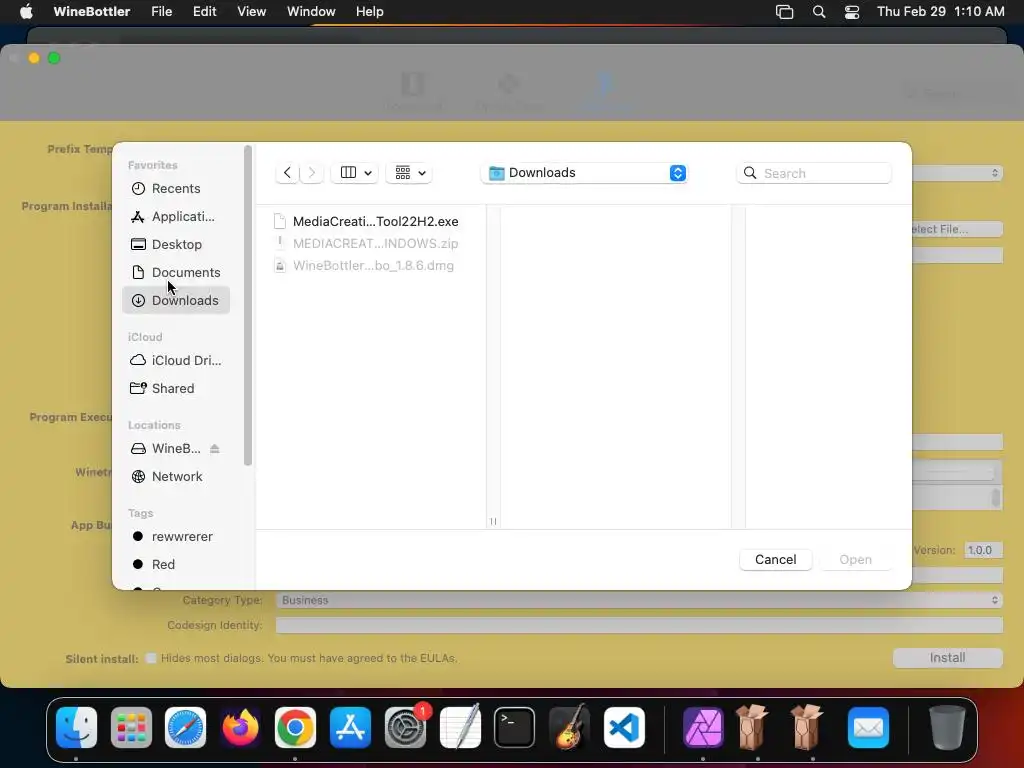Click the date and time in menu bar

click(940, 12)
